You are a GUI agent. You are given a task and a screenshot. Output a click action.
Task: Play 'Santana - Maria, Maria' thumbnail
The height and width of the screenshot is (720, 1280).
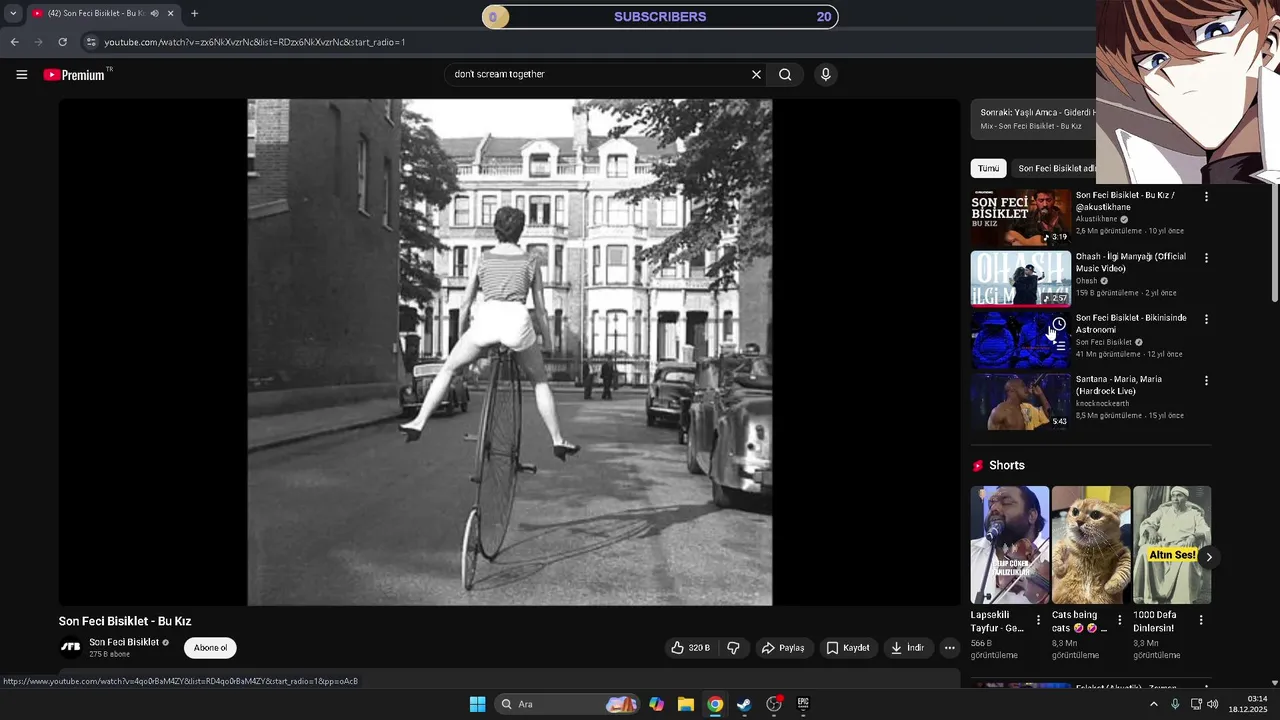pyautogui.click(x=1020, y=401)
